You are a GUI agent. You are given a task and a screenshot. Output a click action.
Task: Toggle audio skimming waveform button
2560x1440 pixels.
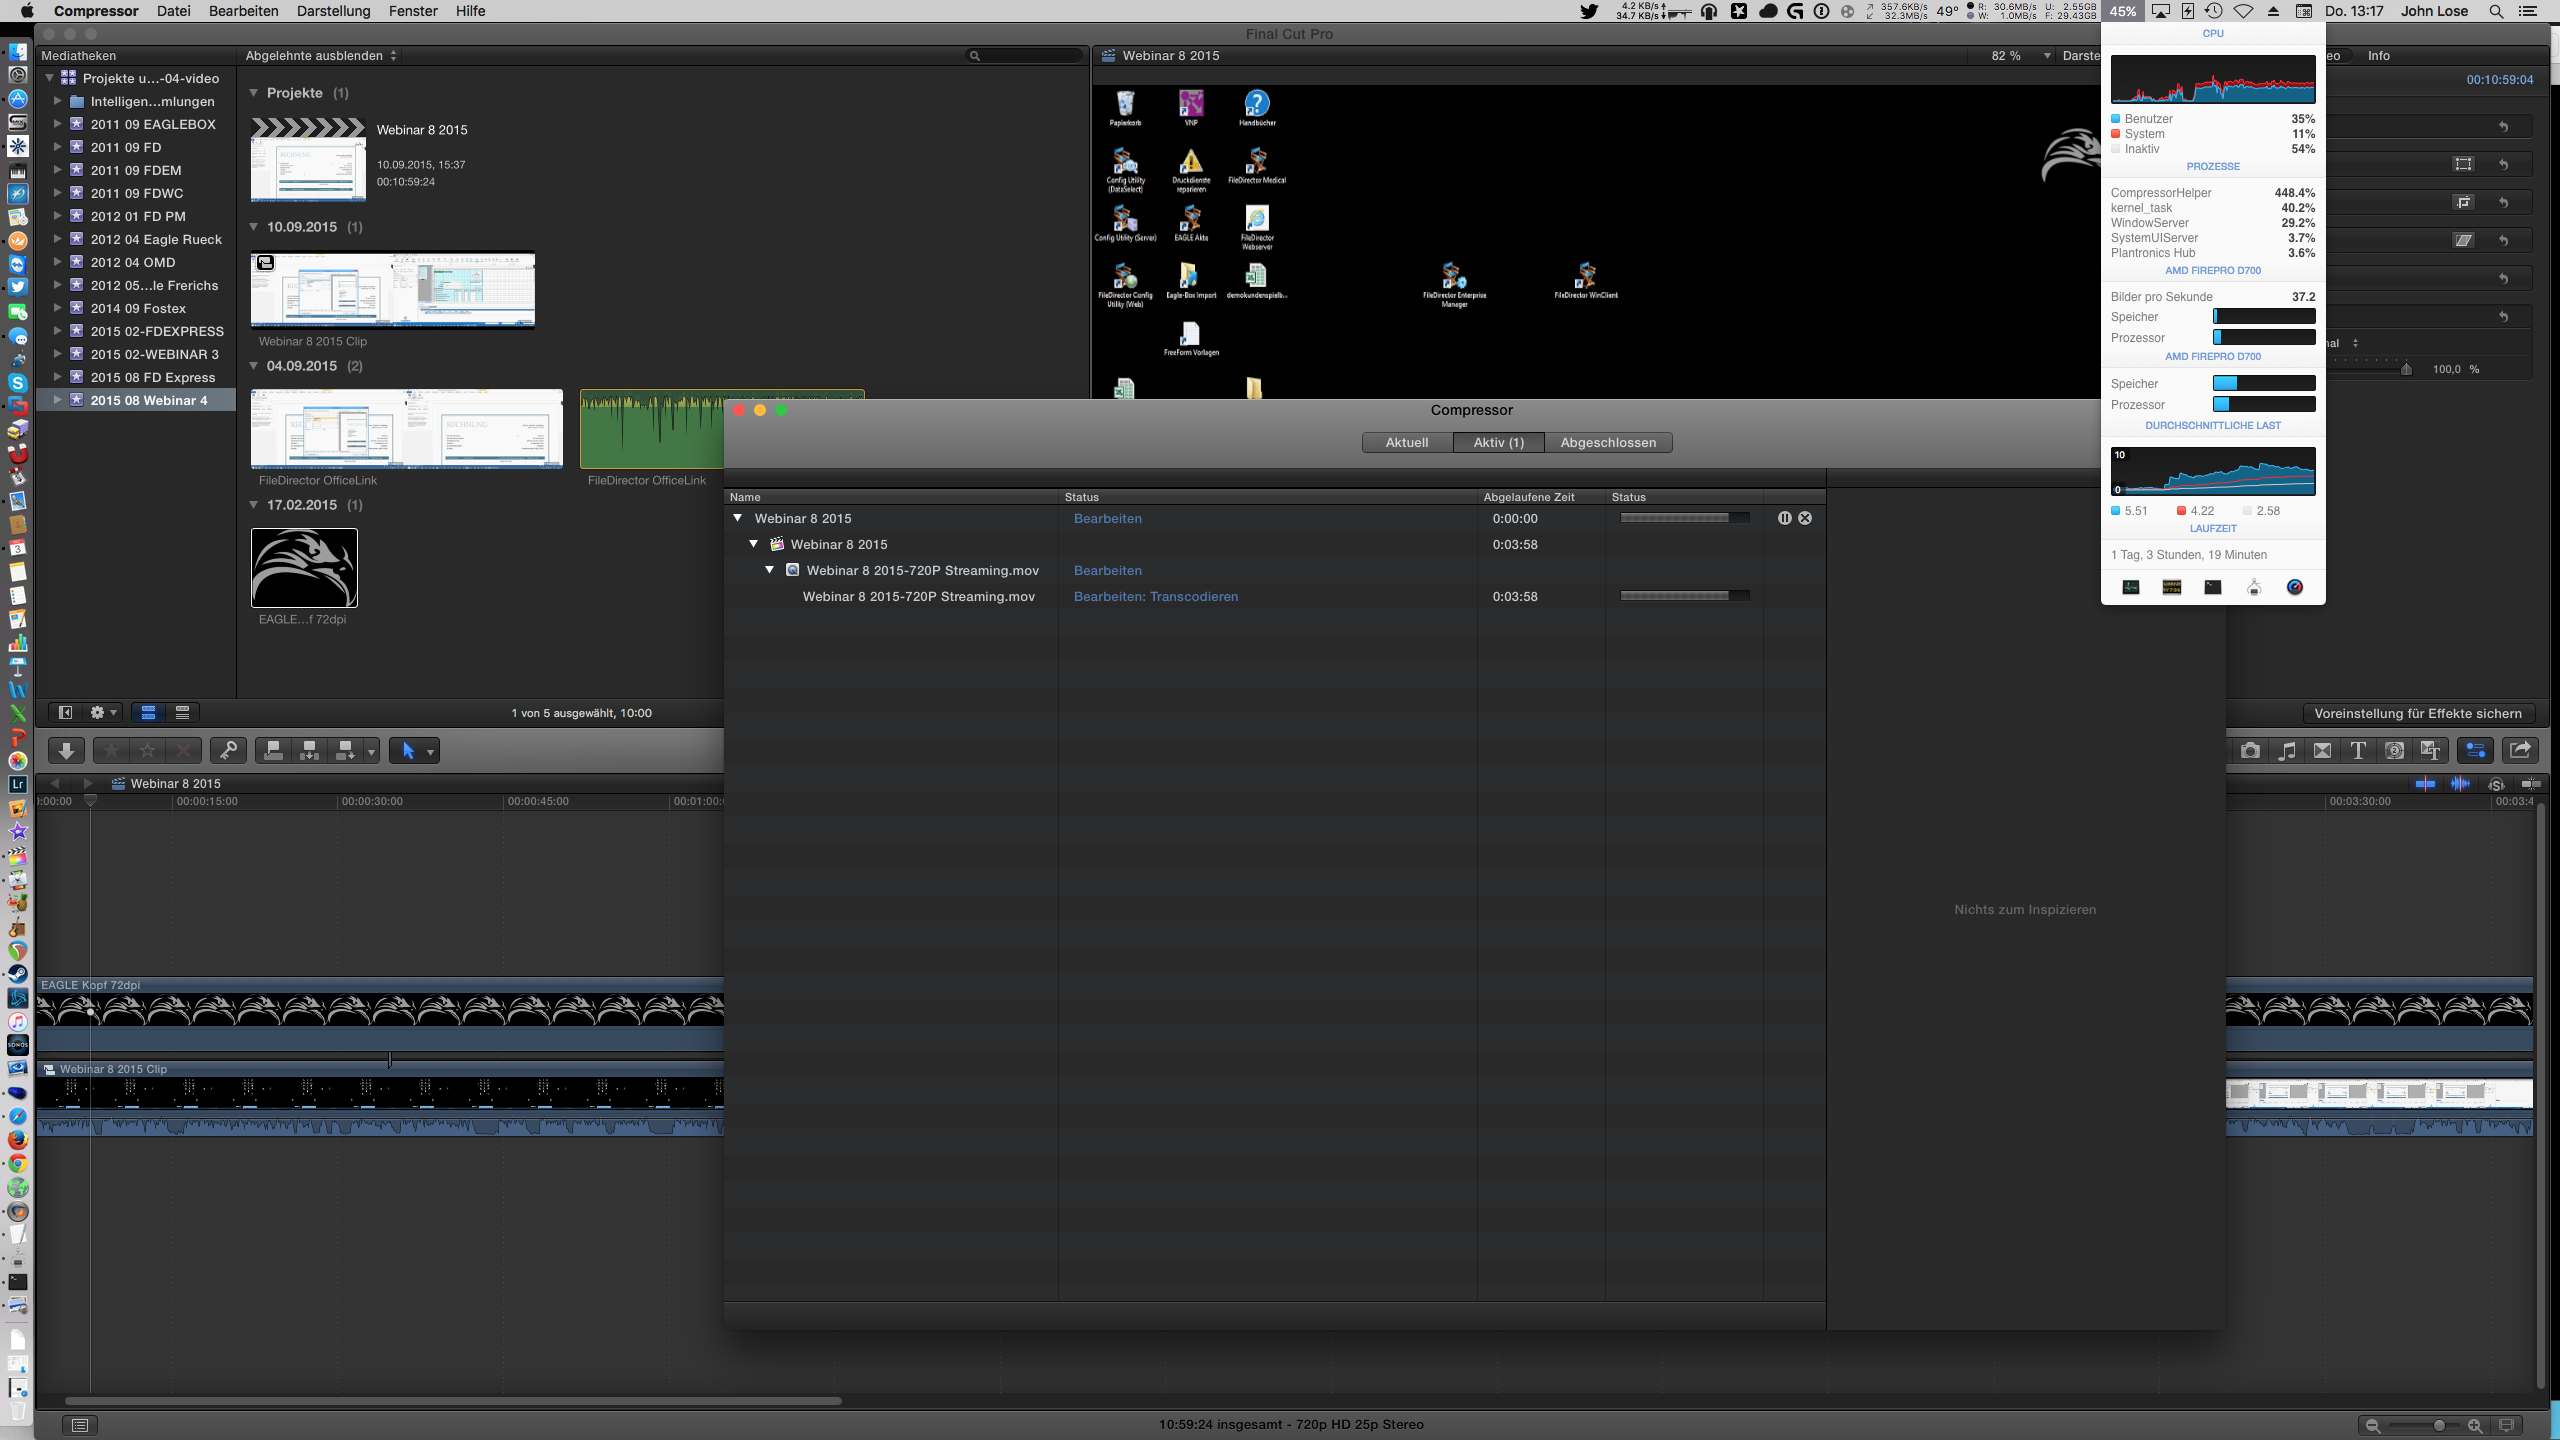[x=2460, y=784]
